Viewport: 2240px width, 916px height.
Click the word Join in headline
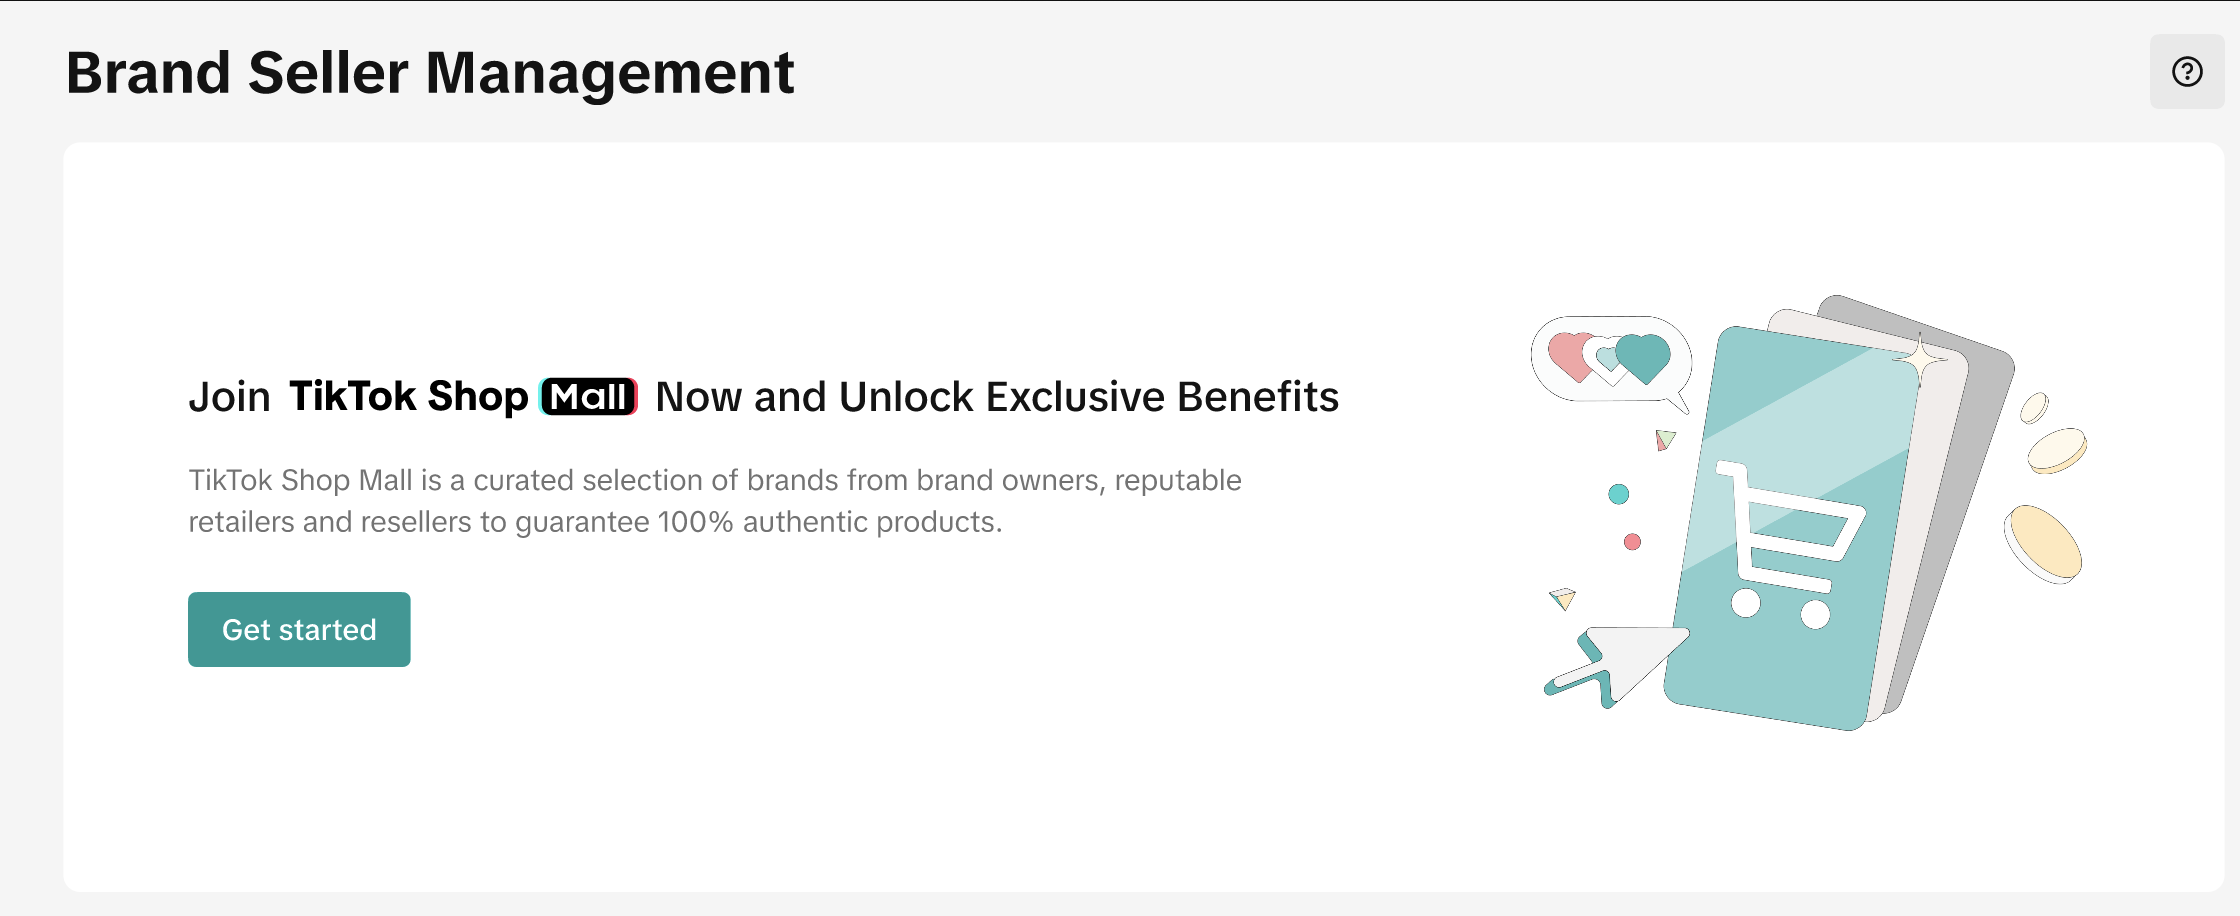(229, 397)
